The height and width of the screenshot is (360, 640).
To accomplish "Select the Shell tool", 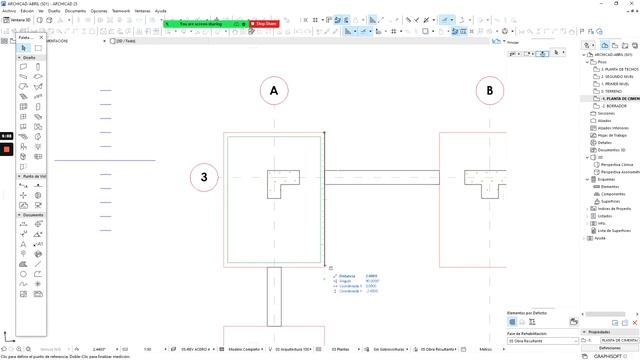I will point(38,87).
